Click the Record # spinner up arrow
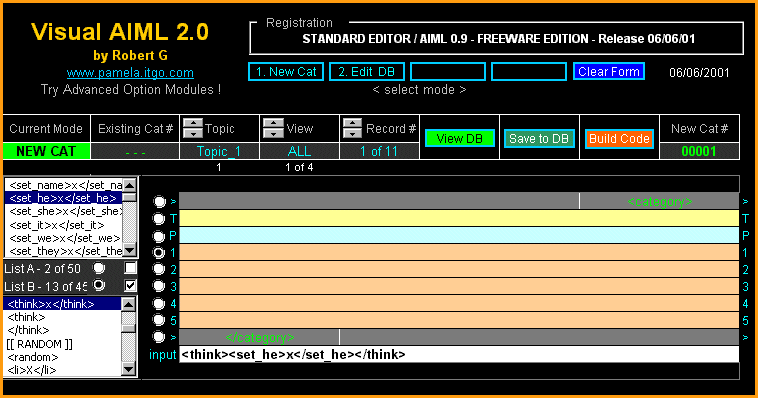This screenshot has width=758, height=398. click(x=352, y=123)
